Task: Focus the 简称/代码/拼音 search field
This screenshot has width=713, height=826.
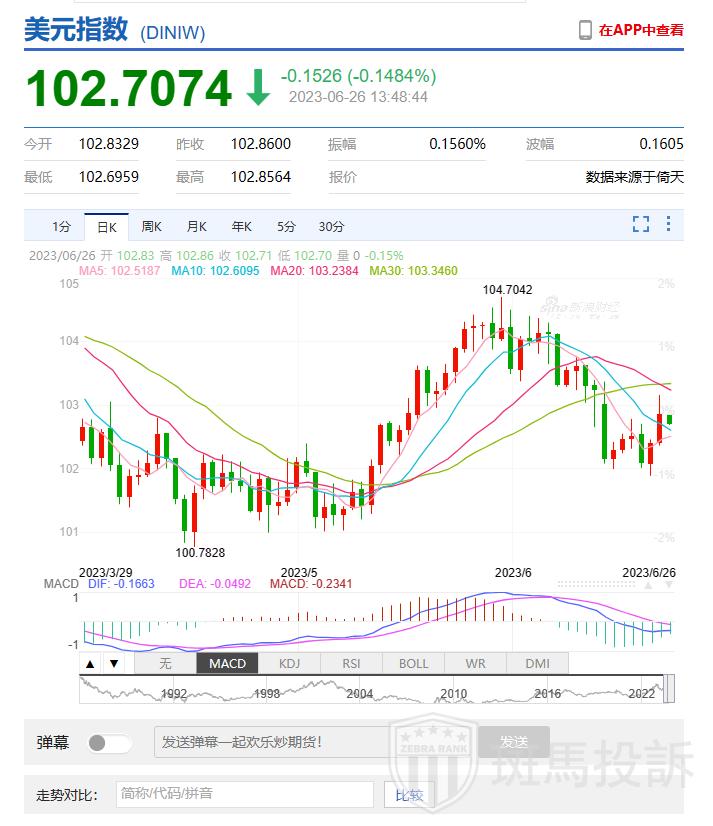Action: click(245, 795)
